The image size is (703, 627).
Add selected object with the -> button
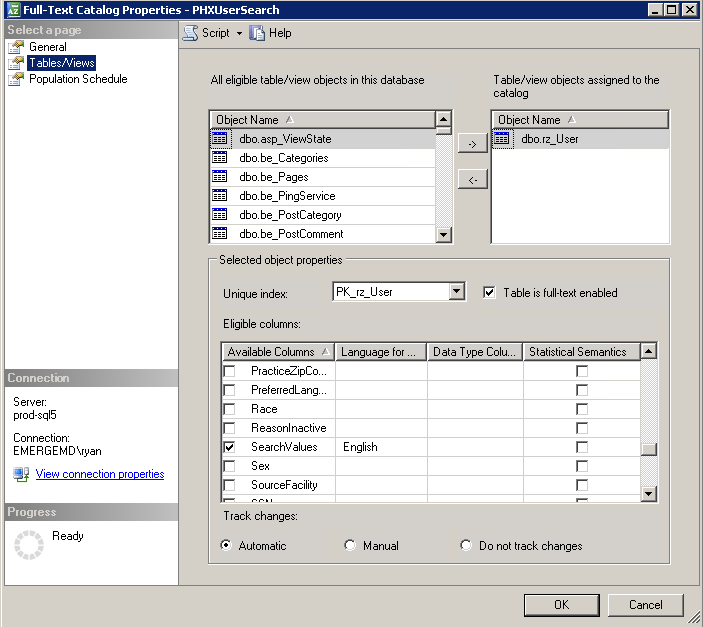(x=473, y=144)
